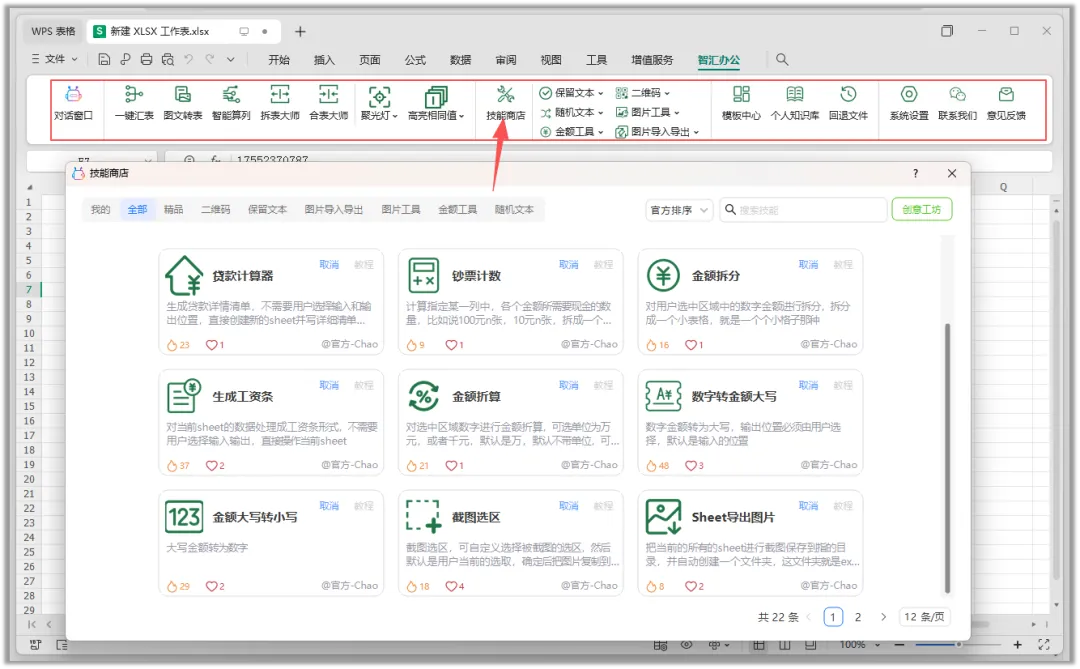This screenshot has width=1080, height=669.
Task: Open the 合表大师 tool
Action: pos(329,103)
